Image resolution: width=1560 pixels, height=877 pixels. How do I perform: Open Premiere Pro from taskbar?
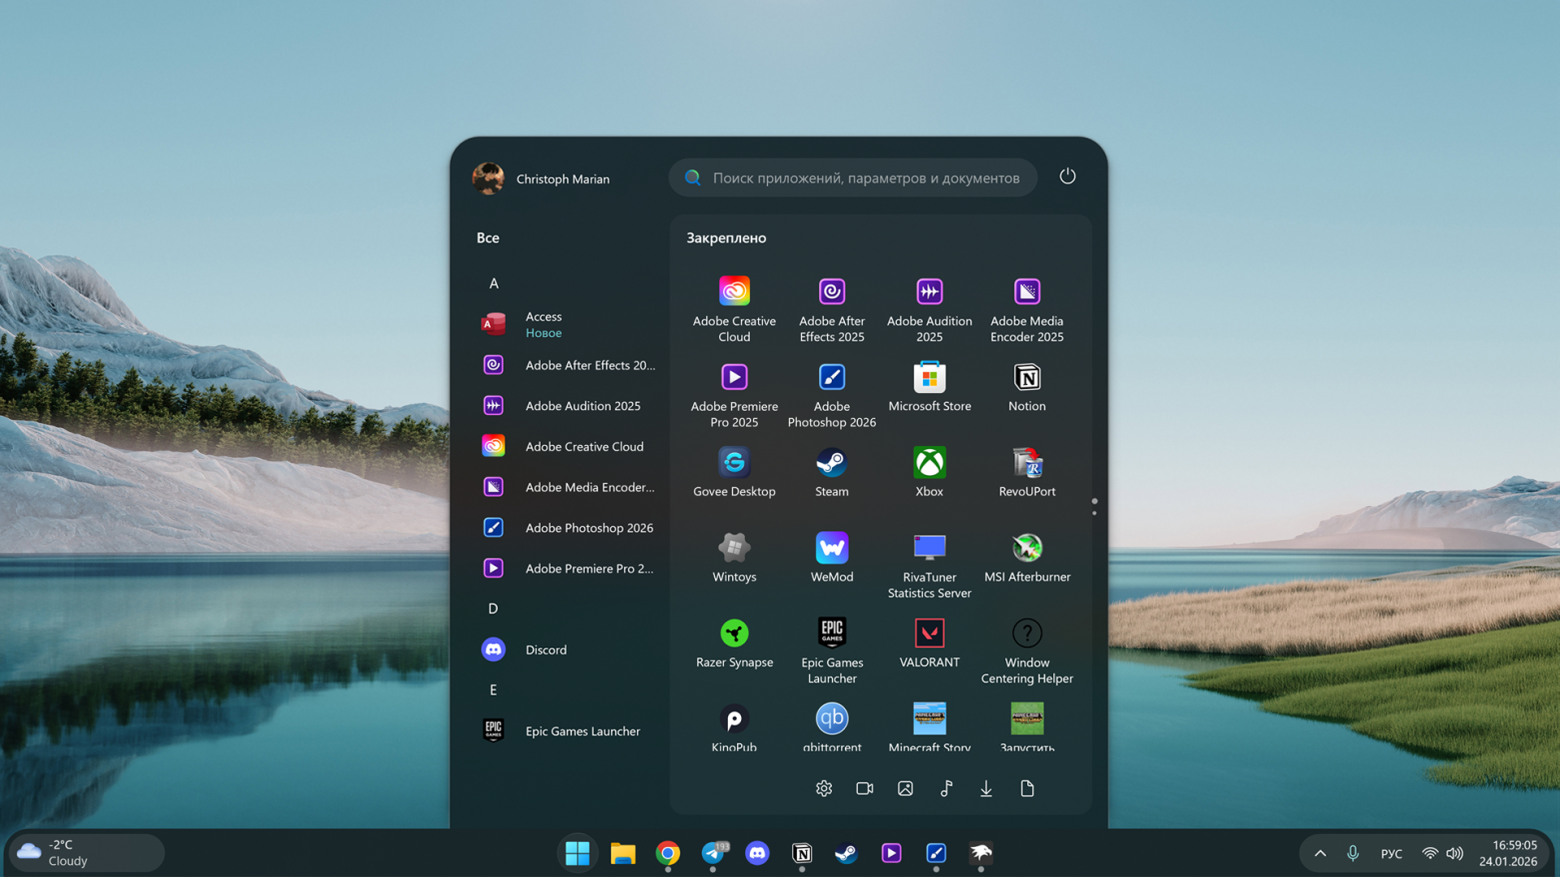point(891,853)
